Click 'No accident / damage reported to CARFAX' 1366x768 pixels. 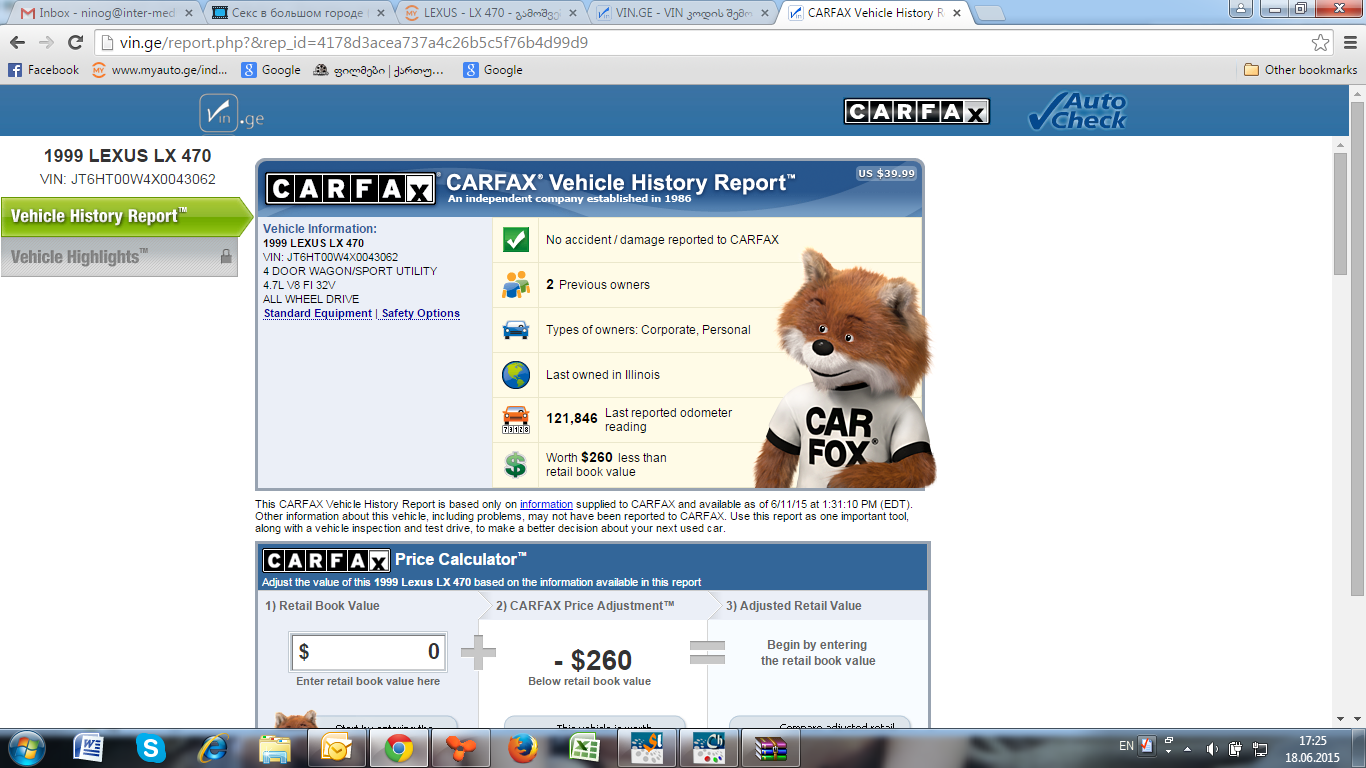tap(662, 240)
